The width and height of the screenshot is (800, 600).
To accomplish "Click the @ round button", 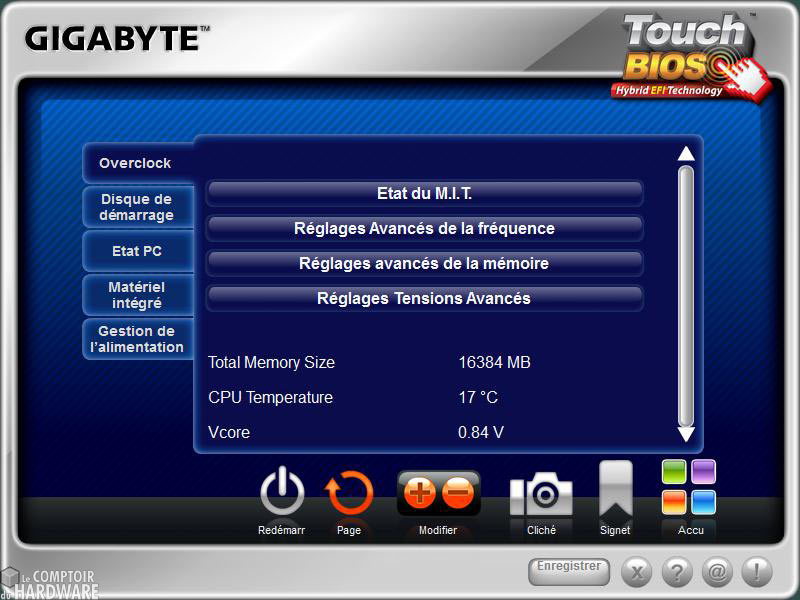I will 716,572.
